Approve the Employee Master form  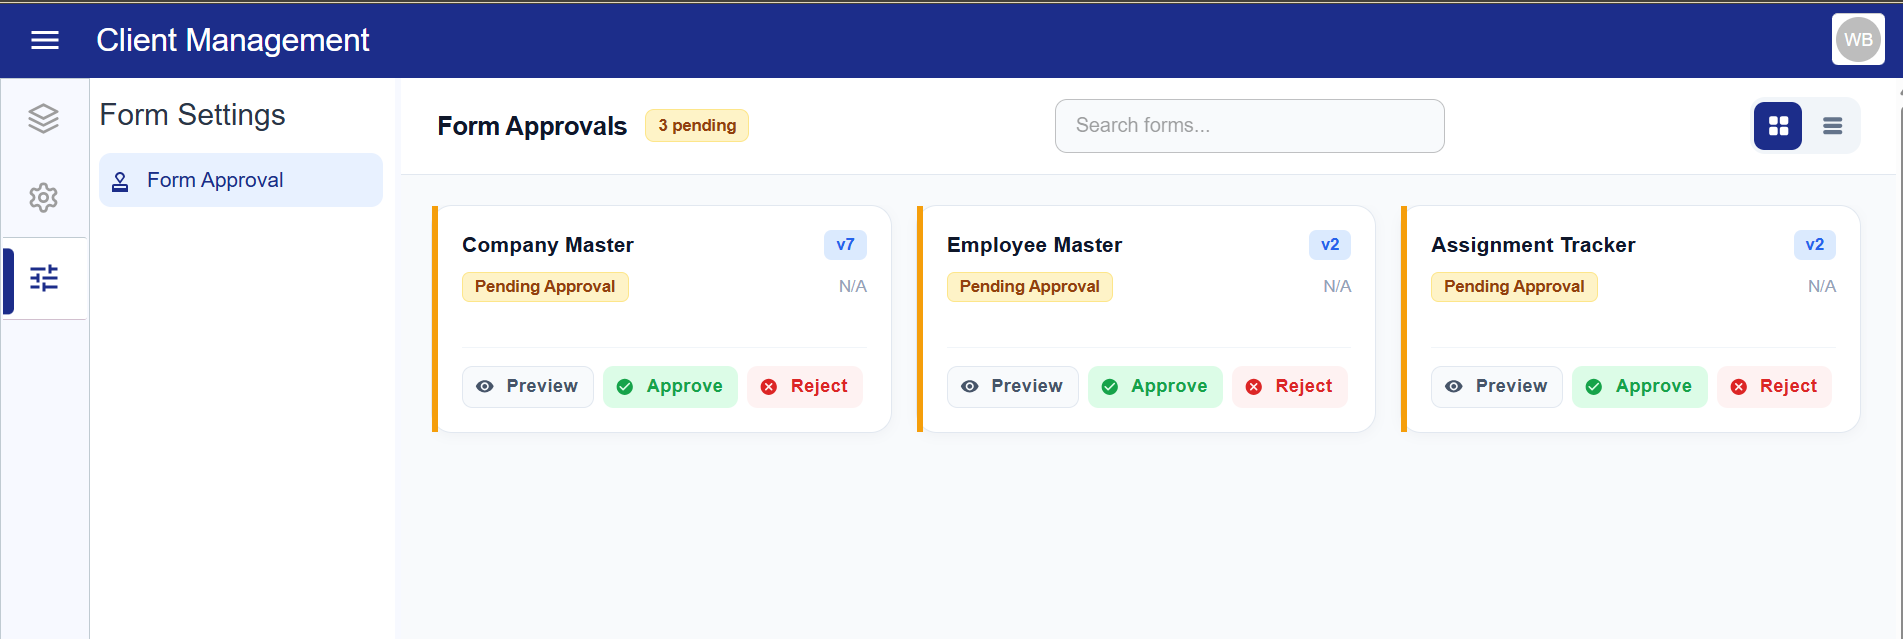click(1155, 387)
